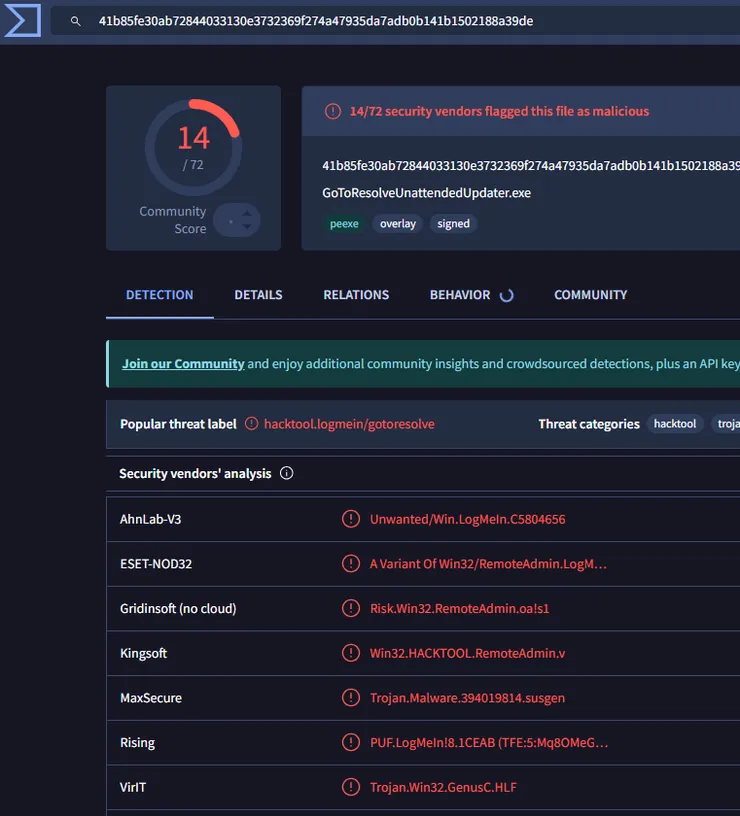740x816 pixels.
Task: Click the Gridinsoft detection alert icon
Action: click(351, 608)
